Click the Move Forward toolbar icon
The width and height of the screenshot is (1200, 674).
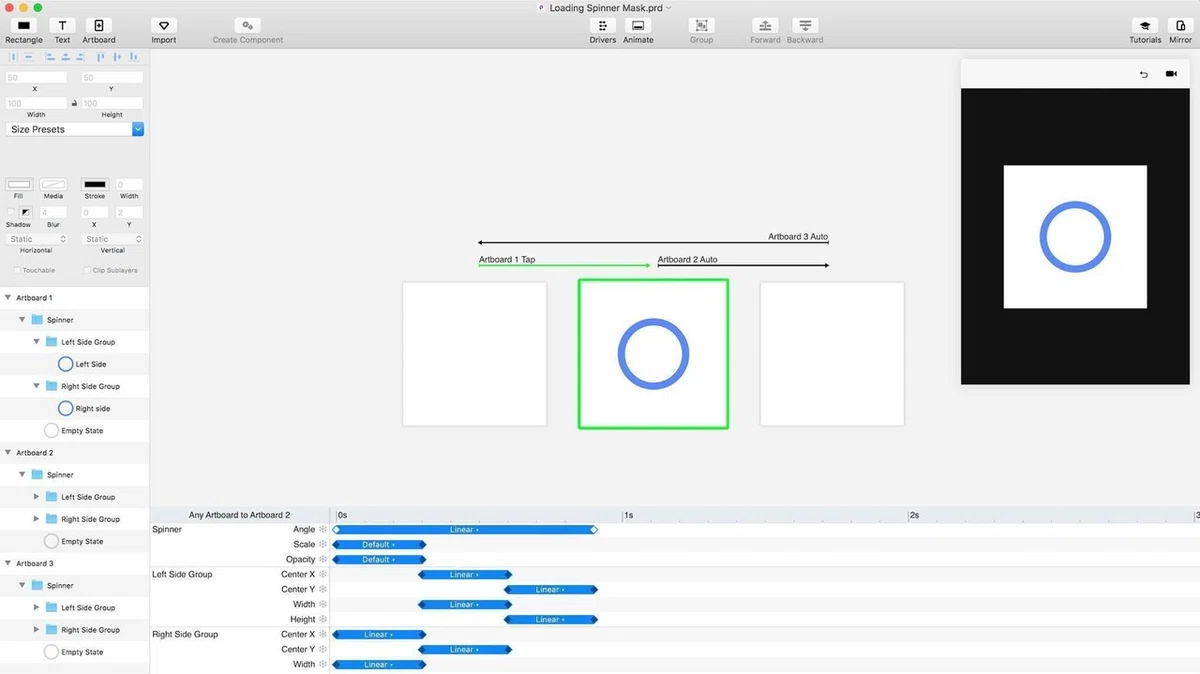pyautogui.click(x=765, y=25)
